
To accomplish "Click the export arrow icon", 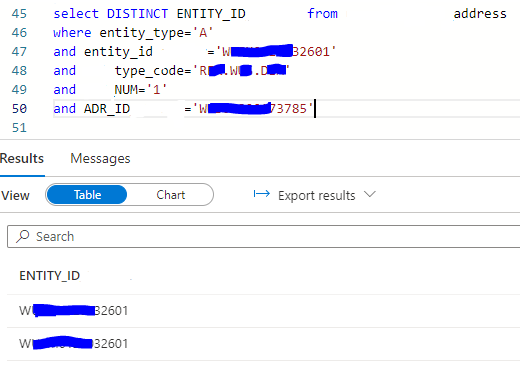I will [262, 194].
